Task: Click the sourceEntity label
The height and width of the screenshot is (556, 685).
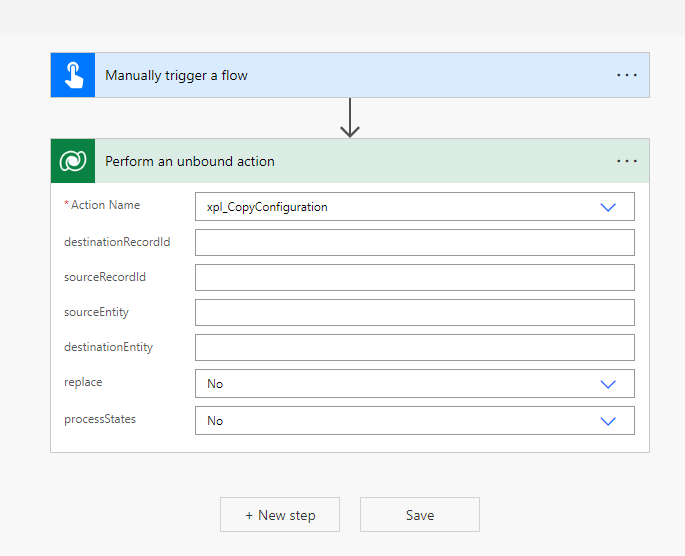Action: [97, 312]
